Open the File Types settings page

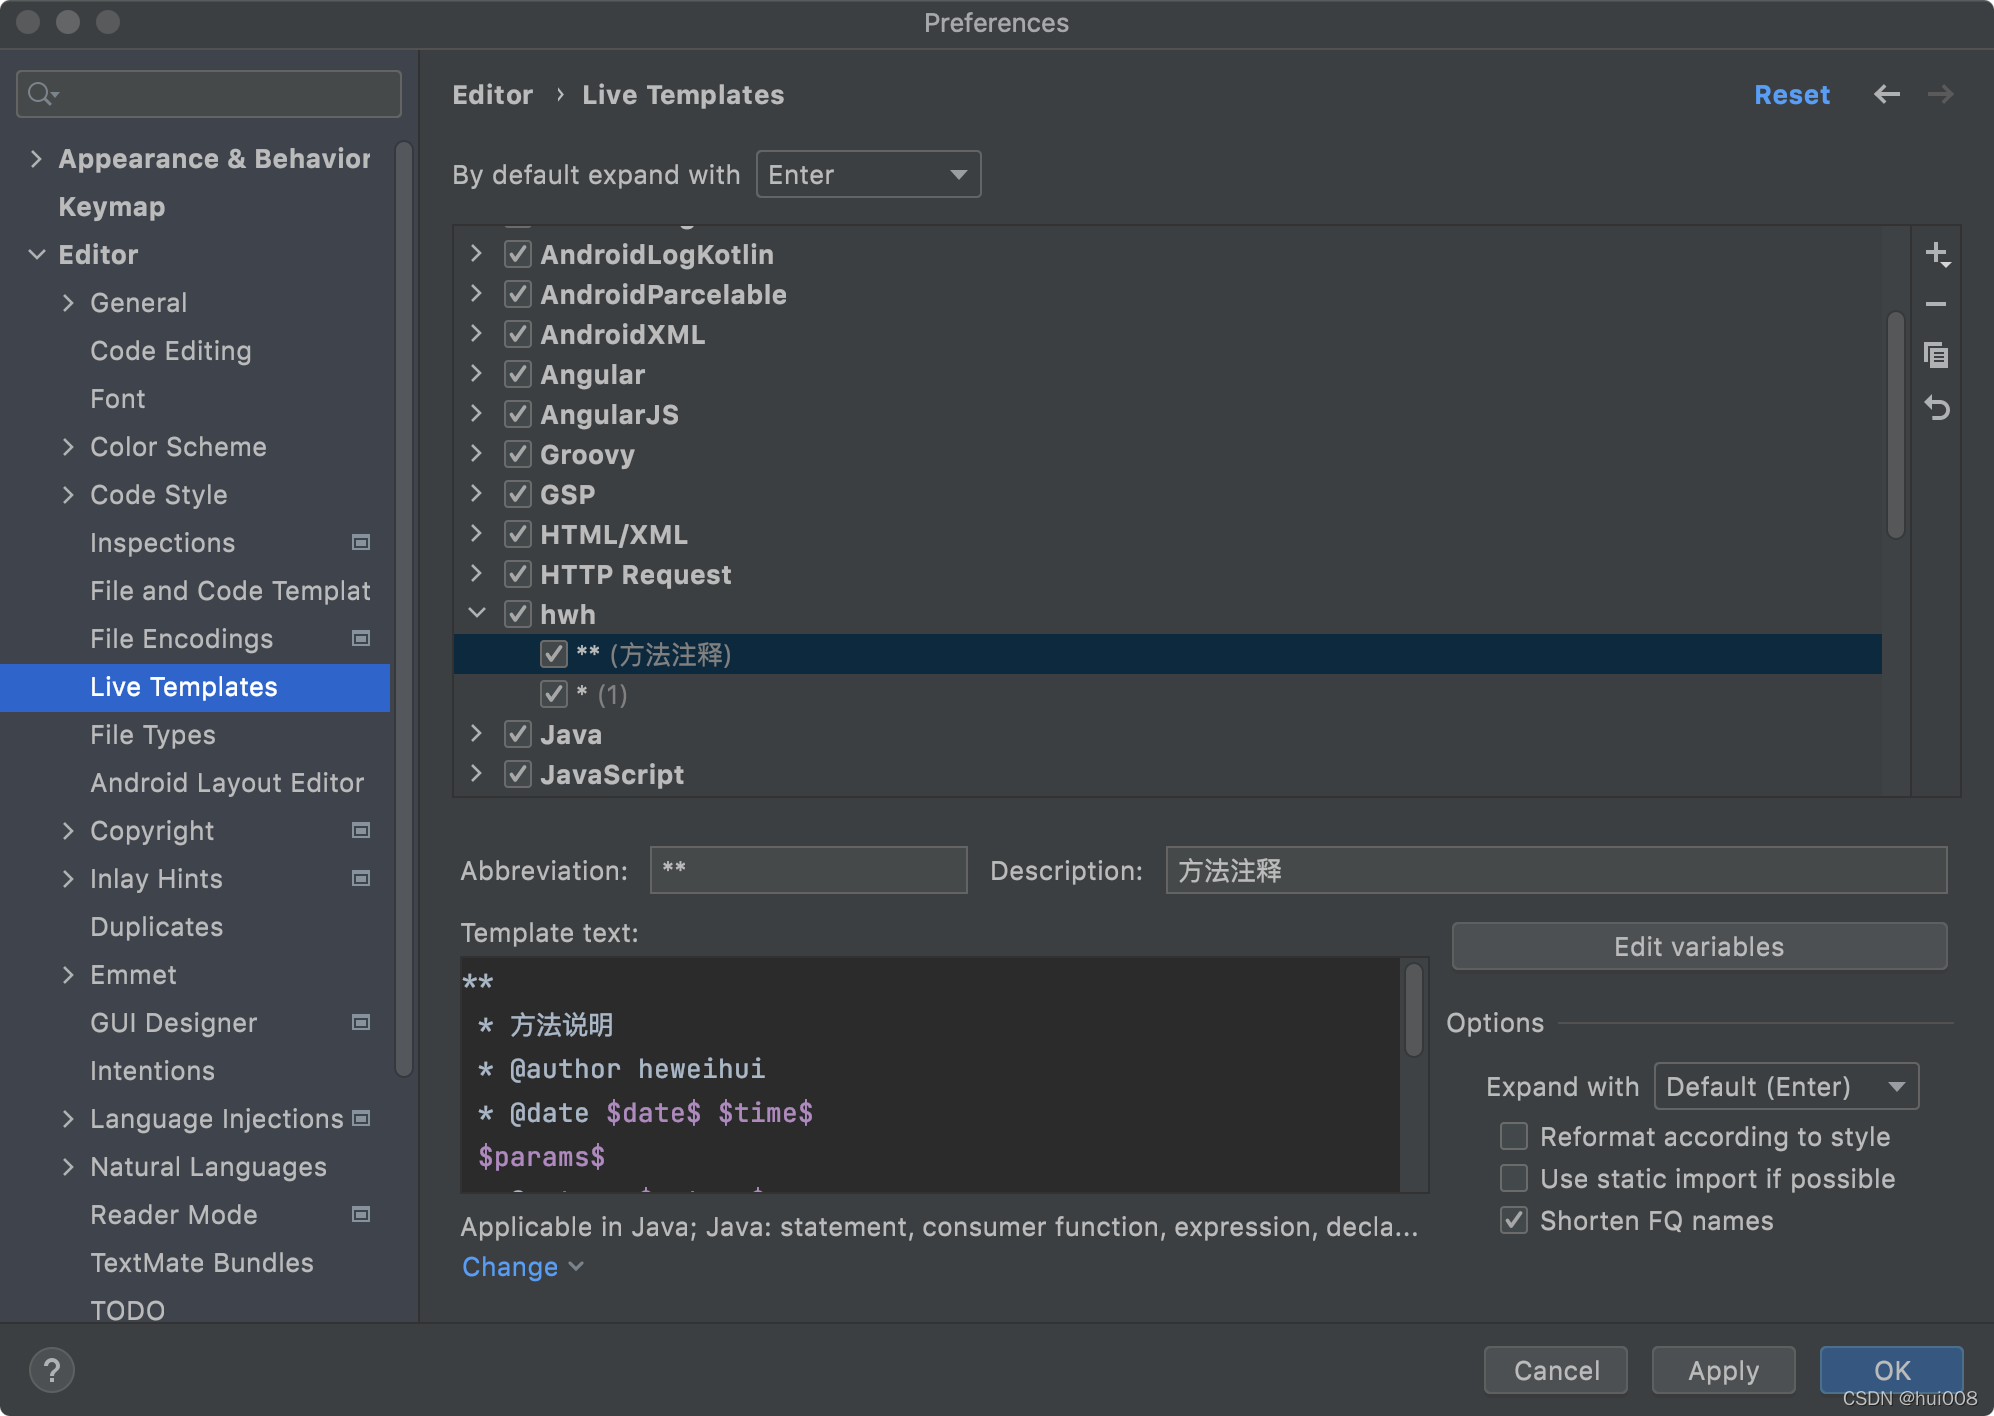tap(153, 734)
